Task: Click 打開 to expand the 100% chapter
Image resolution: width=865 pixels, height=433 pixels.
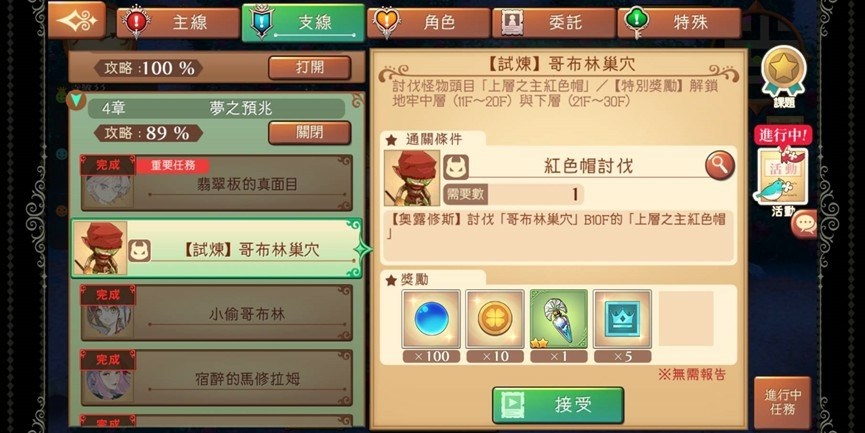Action: pyautogui.click(x=309, y=68)
